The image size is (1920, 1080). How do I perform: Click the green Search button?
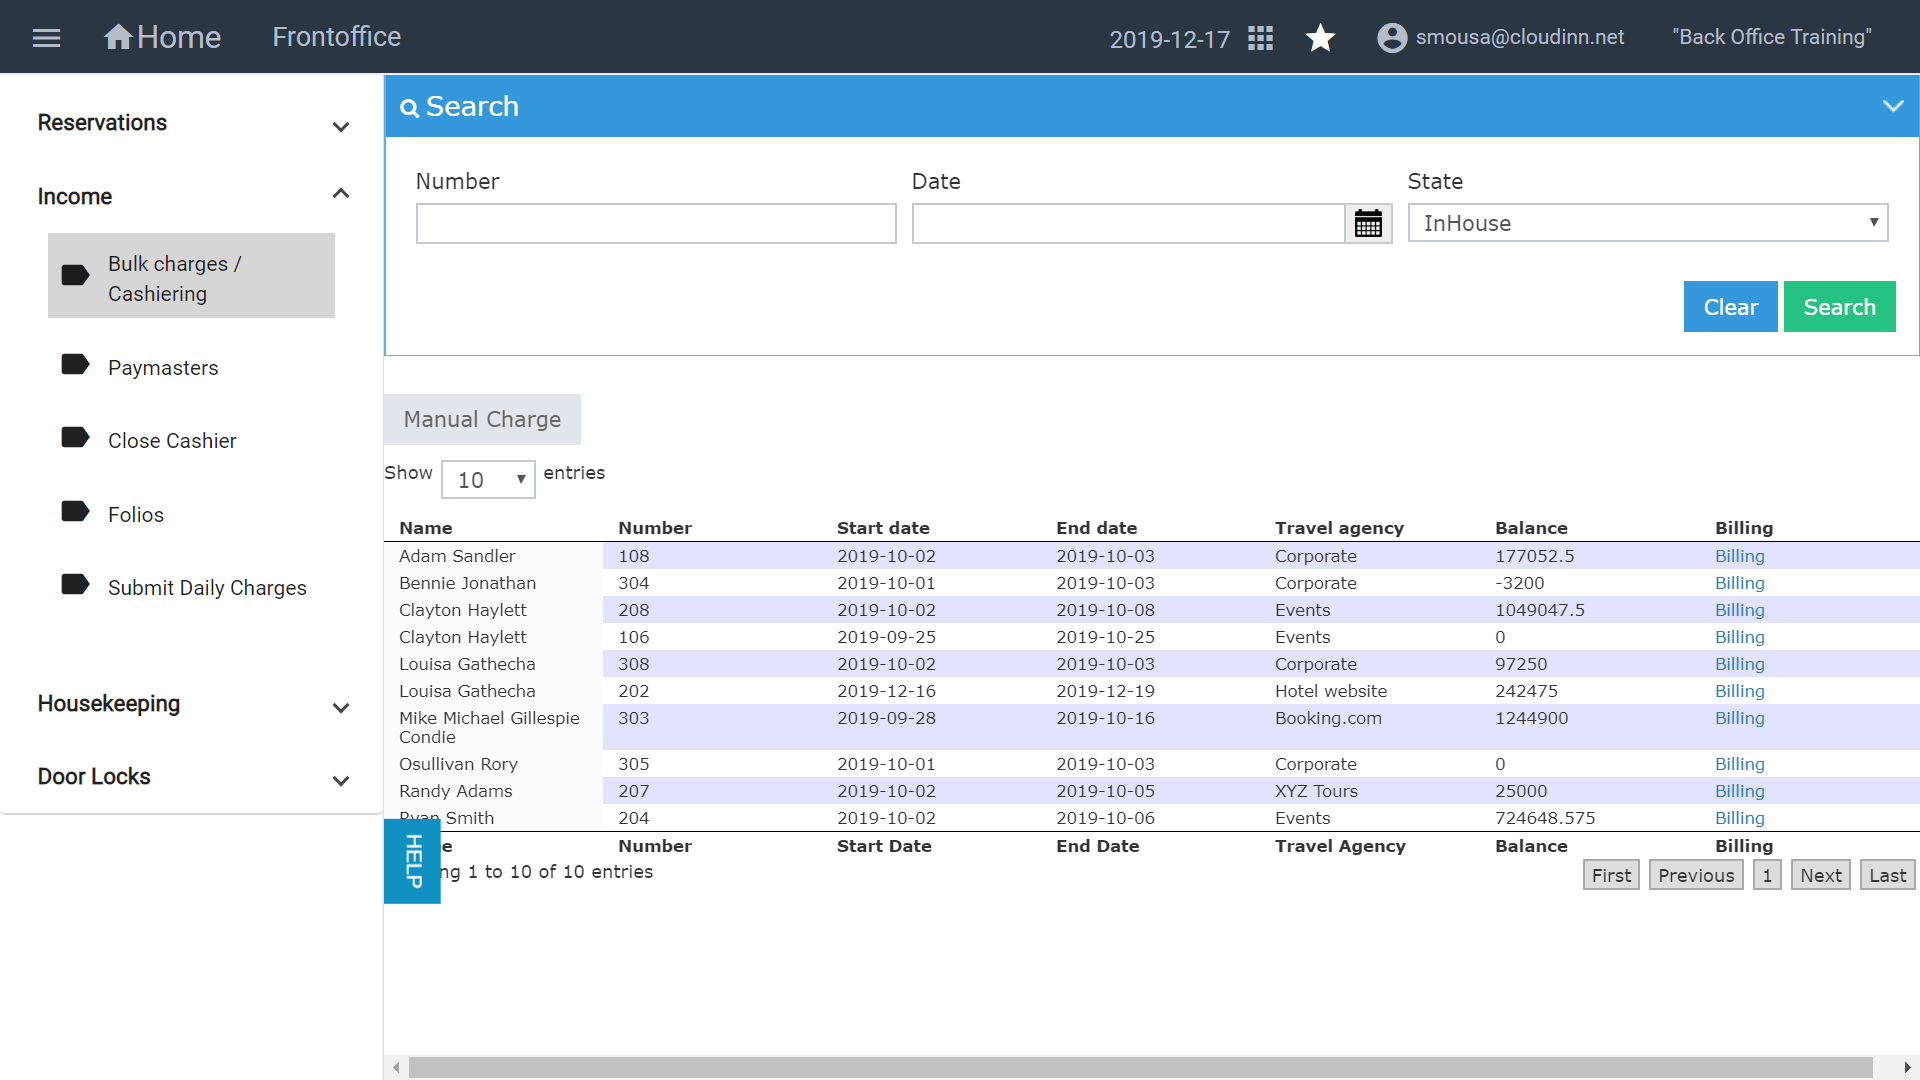1839,307
